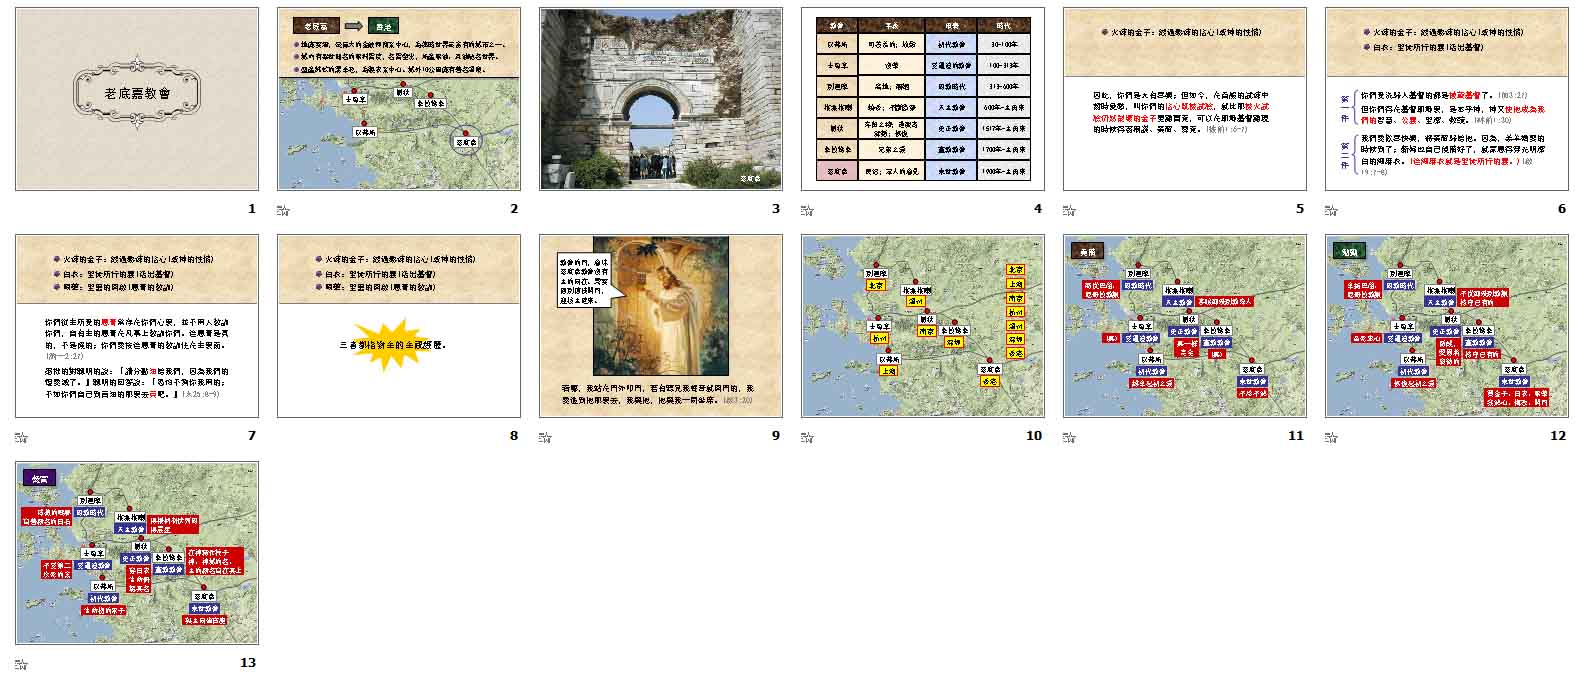The width and height of the screenshot is (1575, 677).
Task: Select the slide with Jesus knocking painting
Action: pyautogui.click(x=661, y=326)
